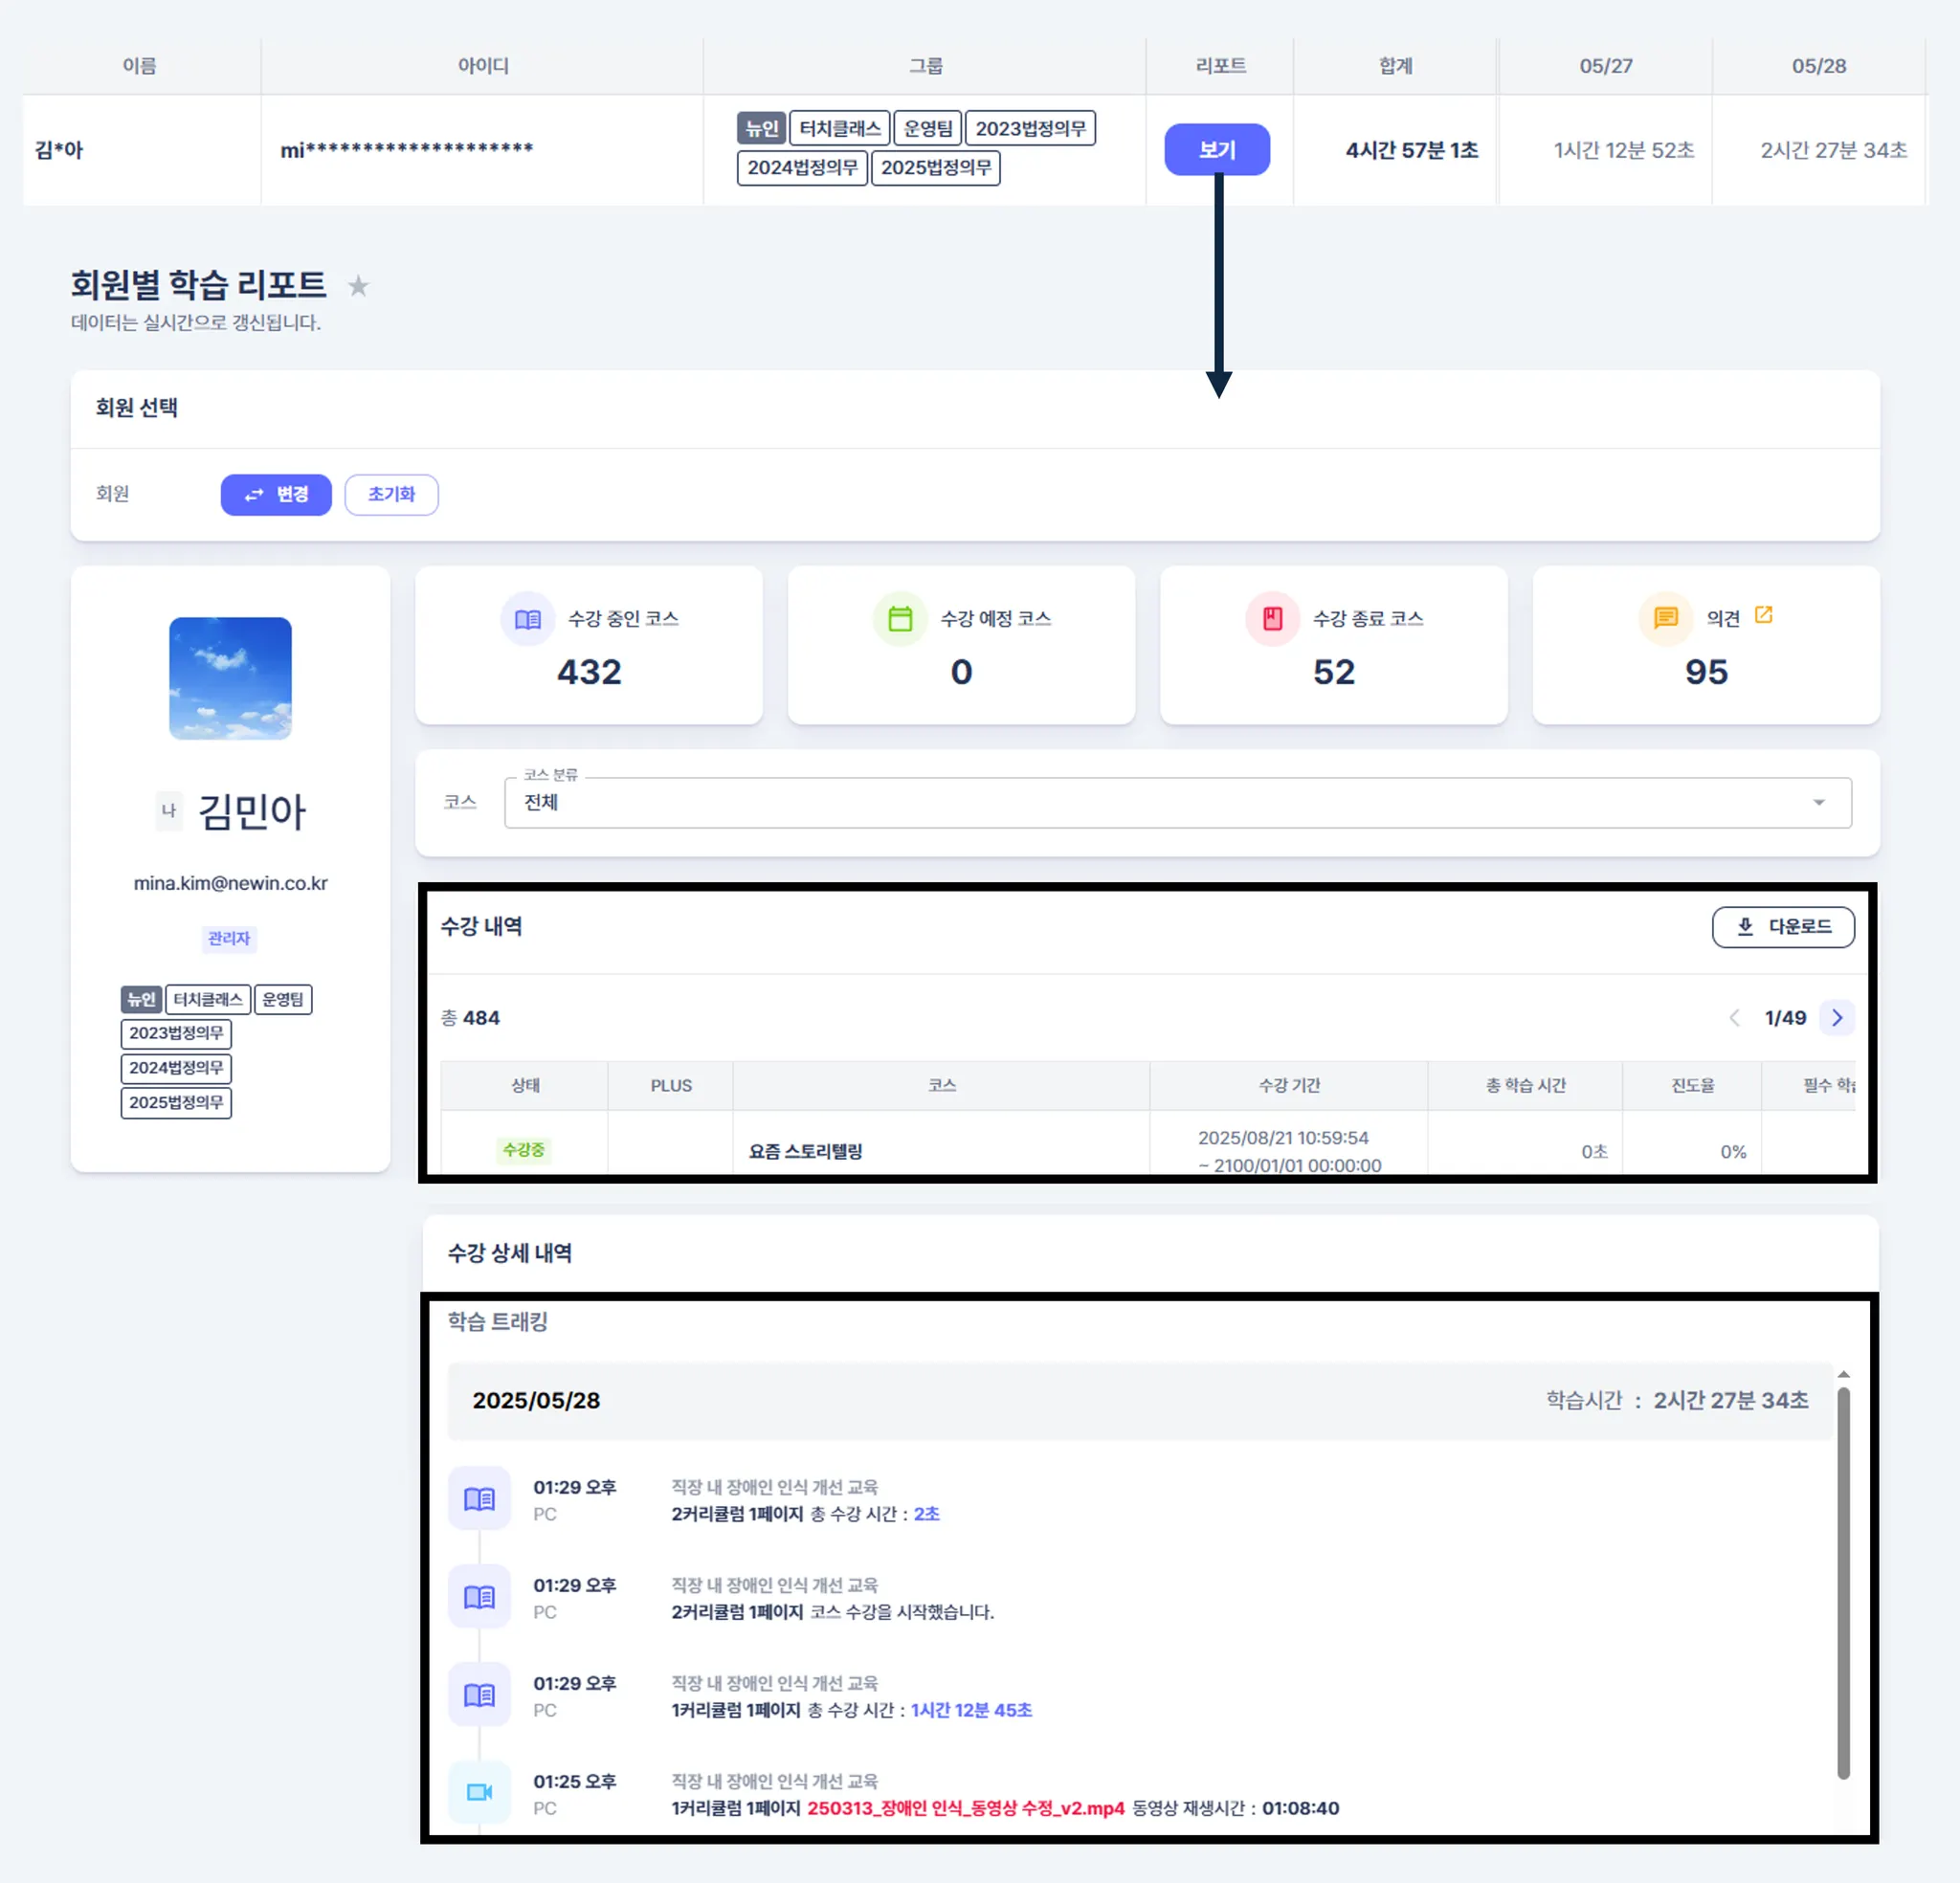Click the sky profile picture thumbnail
Image resolution: width=1960 pixels, height=1883 pixels.
(230, 678)
